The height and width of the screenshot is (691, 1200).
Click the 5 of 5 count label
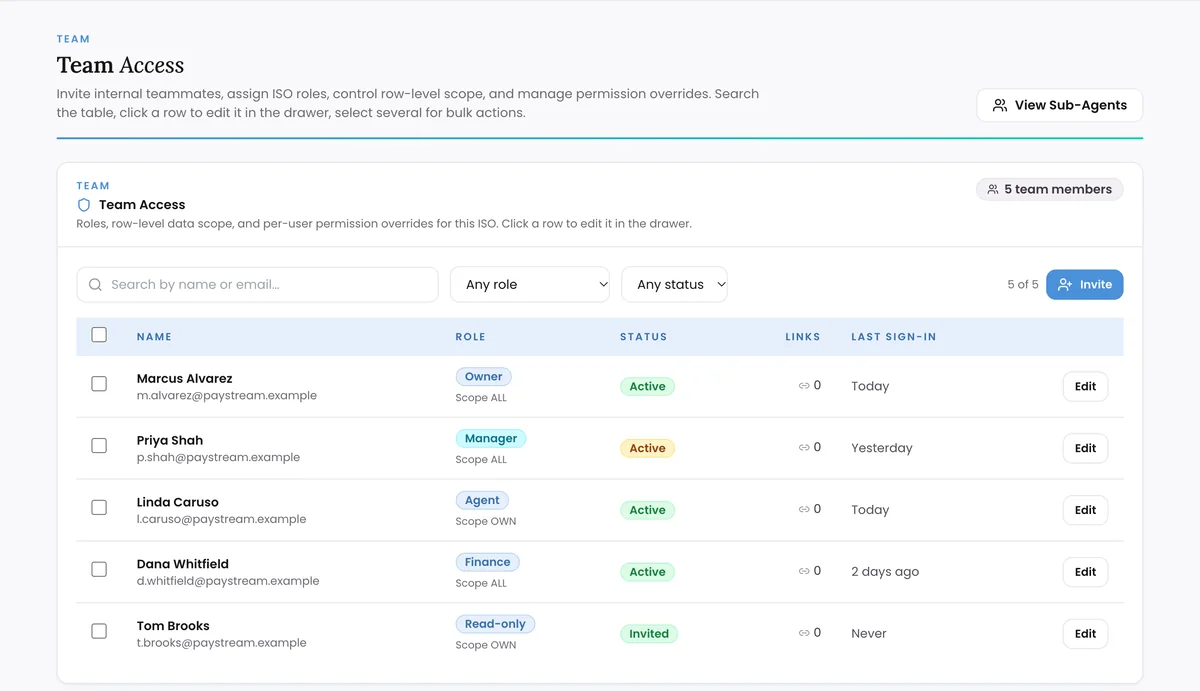pos(1023,285)
